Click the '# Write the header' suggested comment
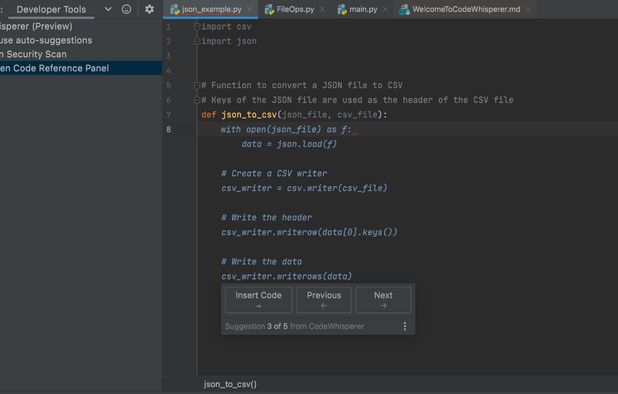Image resolution: width=618 pixels, height=394 pixels. (266, 217)
